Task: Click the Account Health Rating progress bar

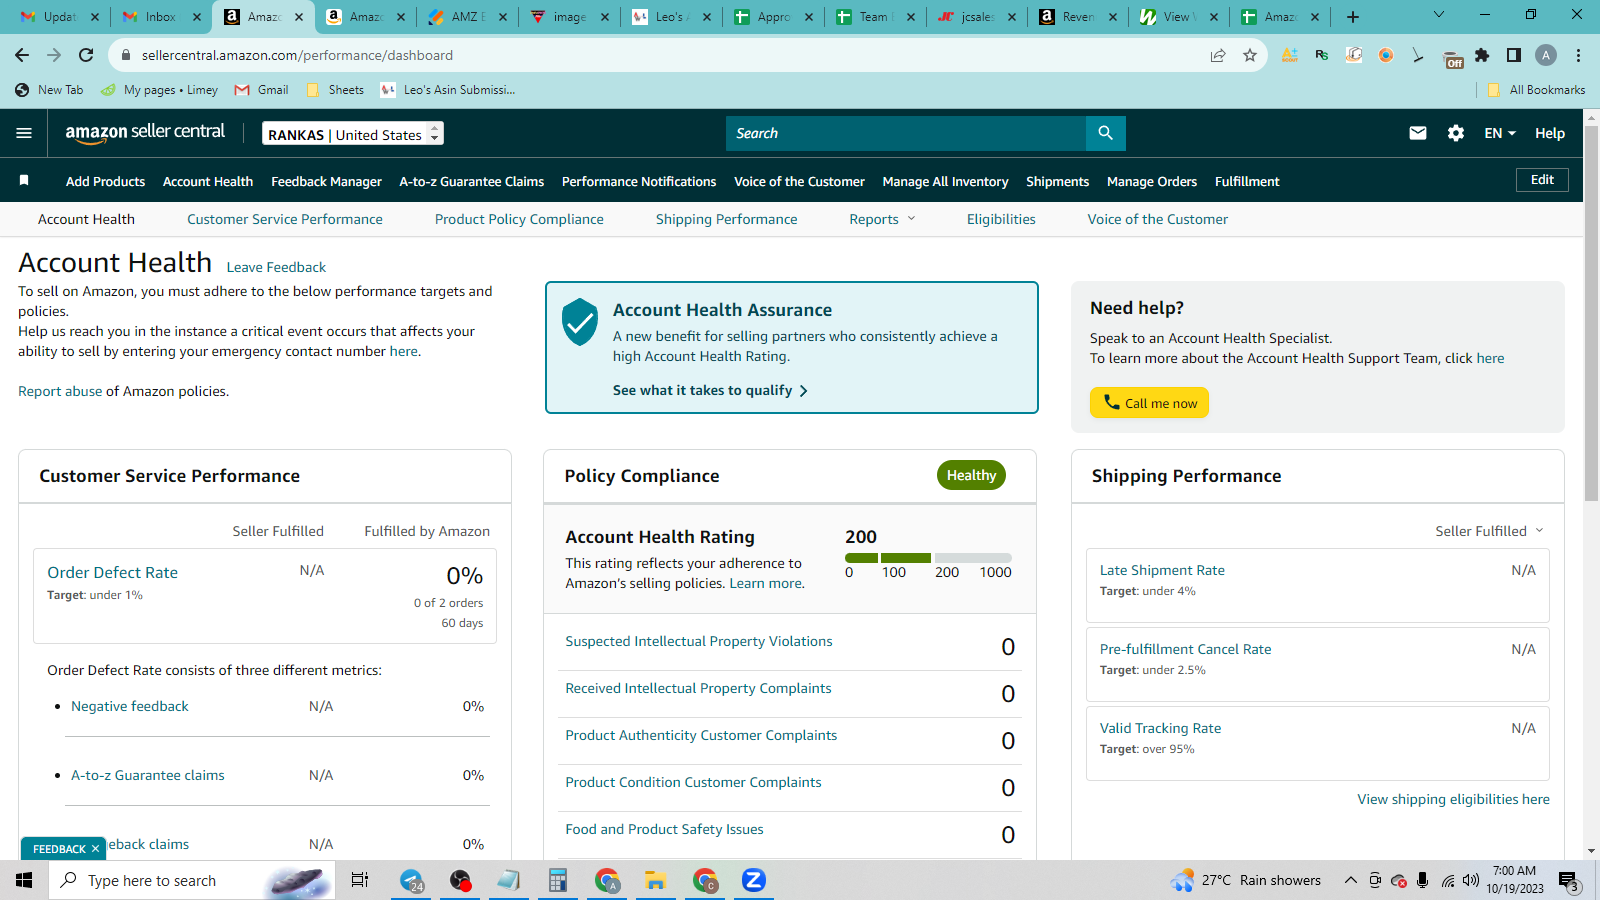Action: click(x=928, y=558)
